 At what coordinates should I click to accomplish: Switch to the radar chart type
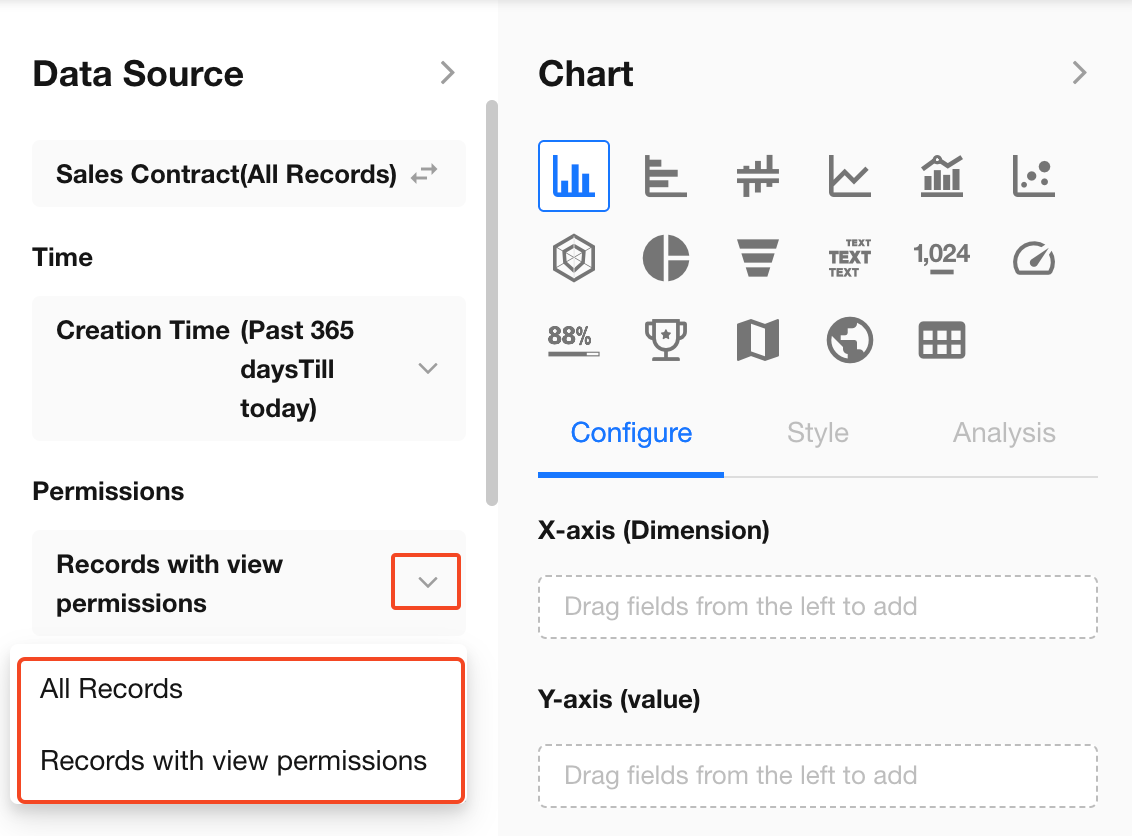(x=574, y=259)
